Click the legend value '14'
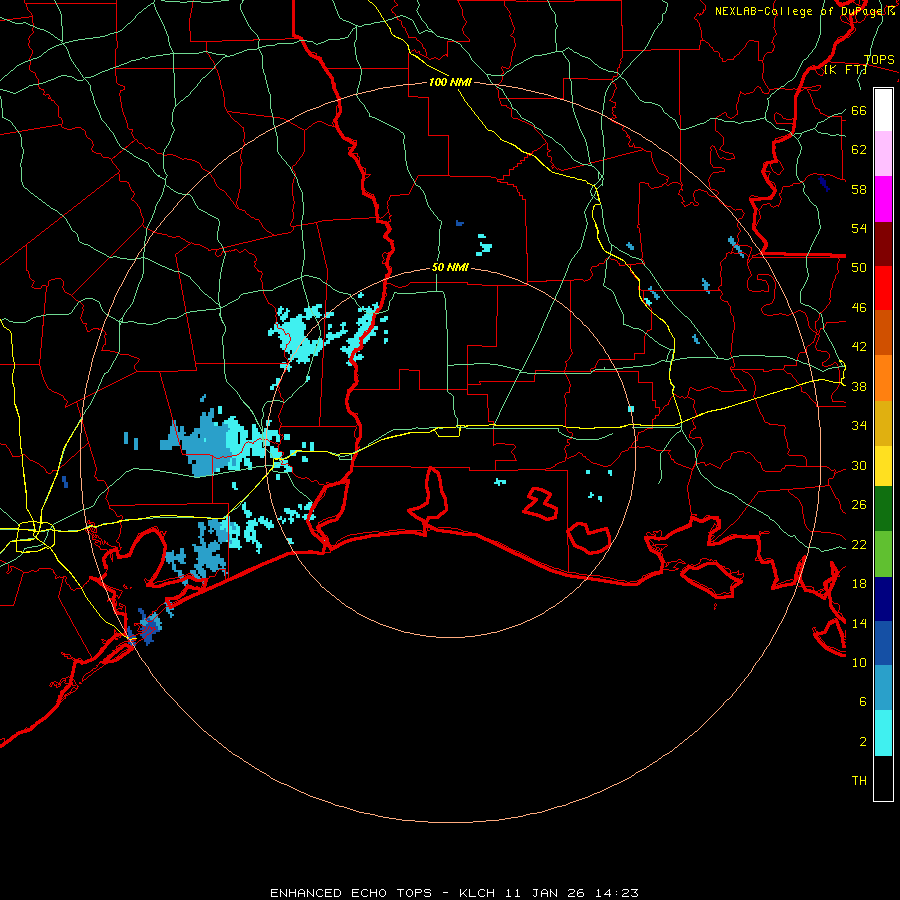The height and width of the screenshot is (900, 900). (x=859, y=623)
